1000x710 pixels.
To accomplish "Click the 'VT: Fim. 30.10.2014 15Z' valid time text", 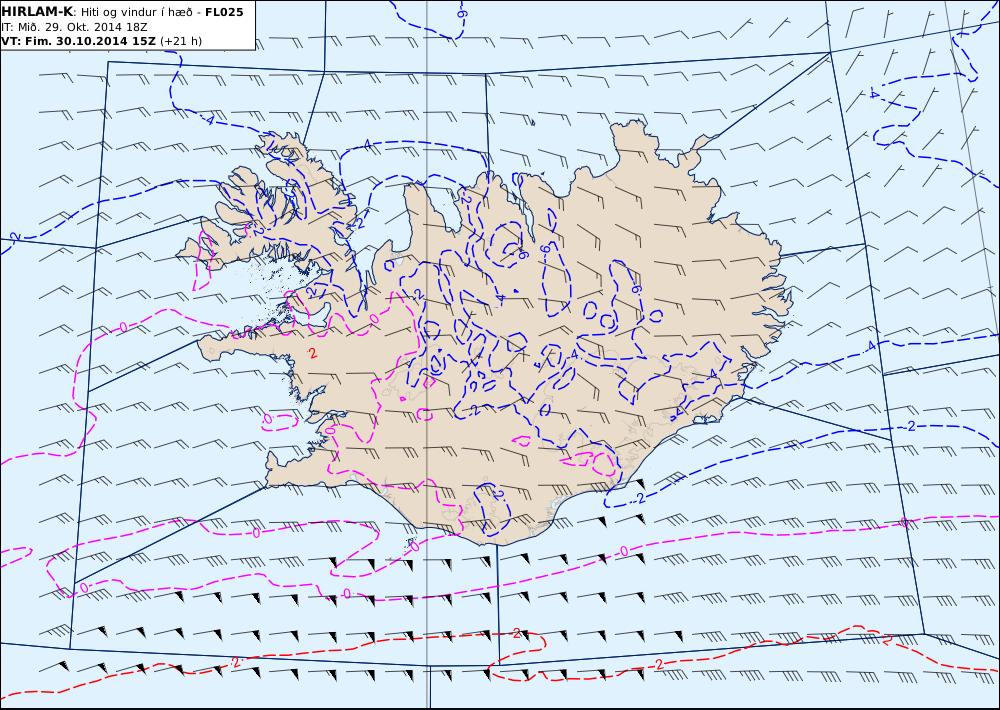I will click(78, 41).
